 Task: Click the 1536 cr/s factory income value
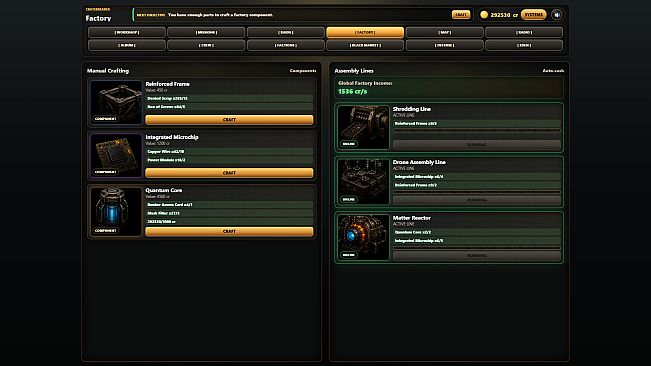(x=352, y=91)
